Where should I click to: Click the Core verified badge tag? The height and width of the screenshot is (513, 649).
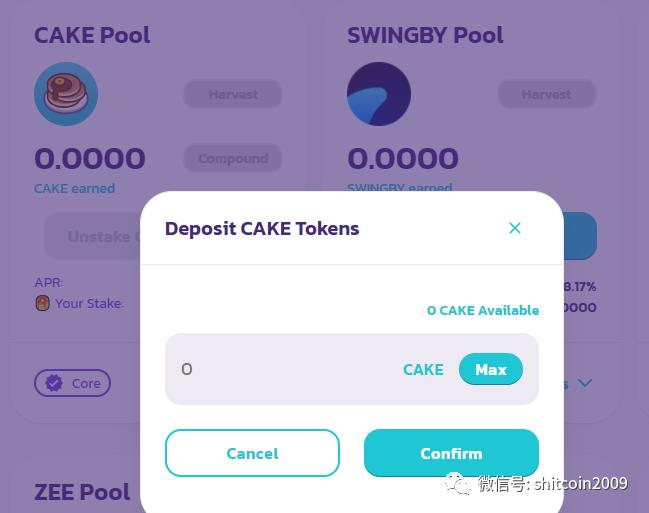pos(72,383)
